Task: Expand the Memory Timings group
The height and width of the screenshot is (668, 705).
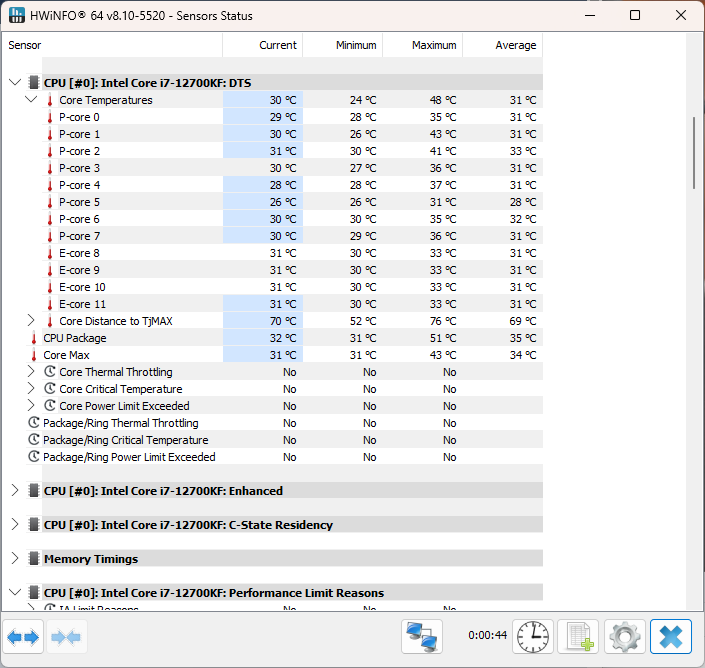Action: (15, 558)
